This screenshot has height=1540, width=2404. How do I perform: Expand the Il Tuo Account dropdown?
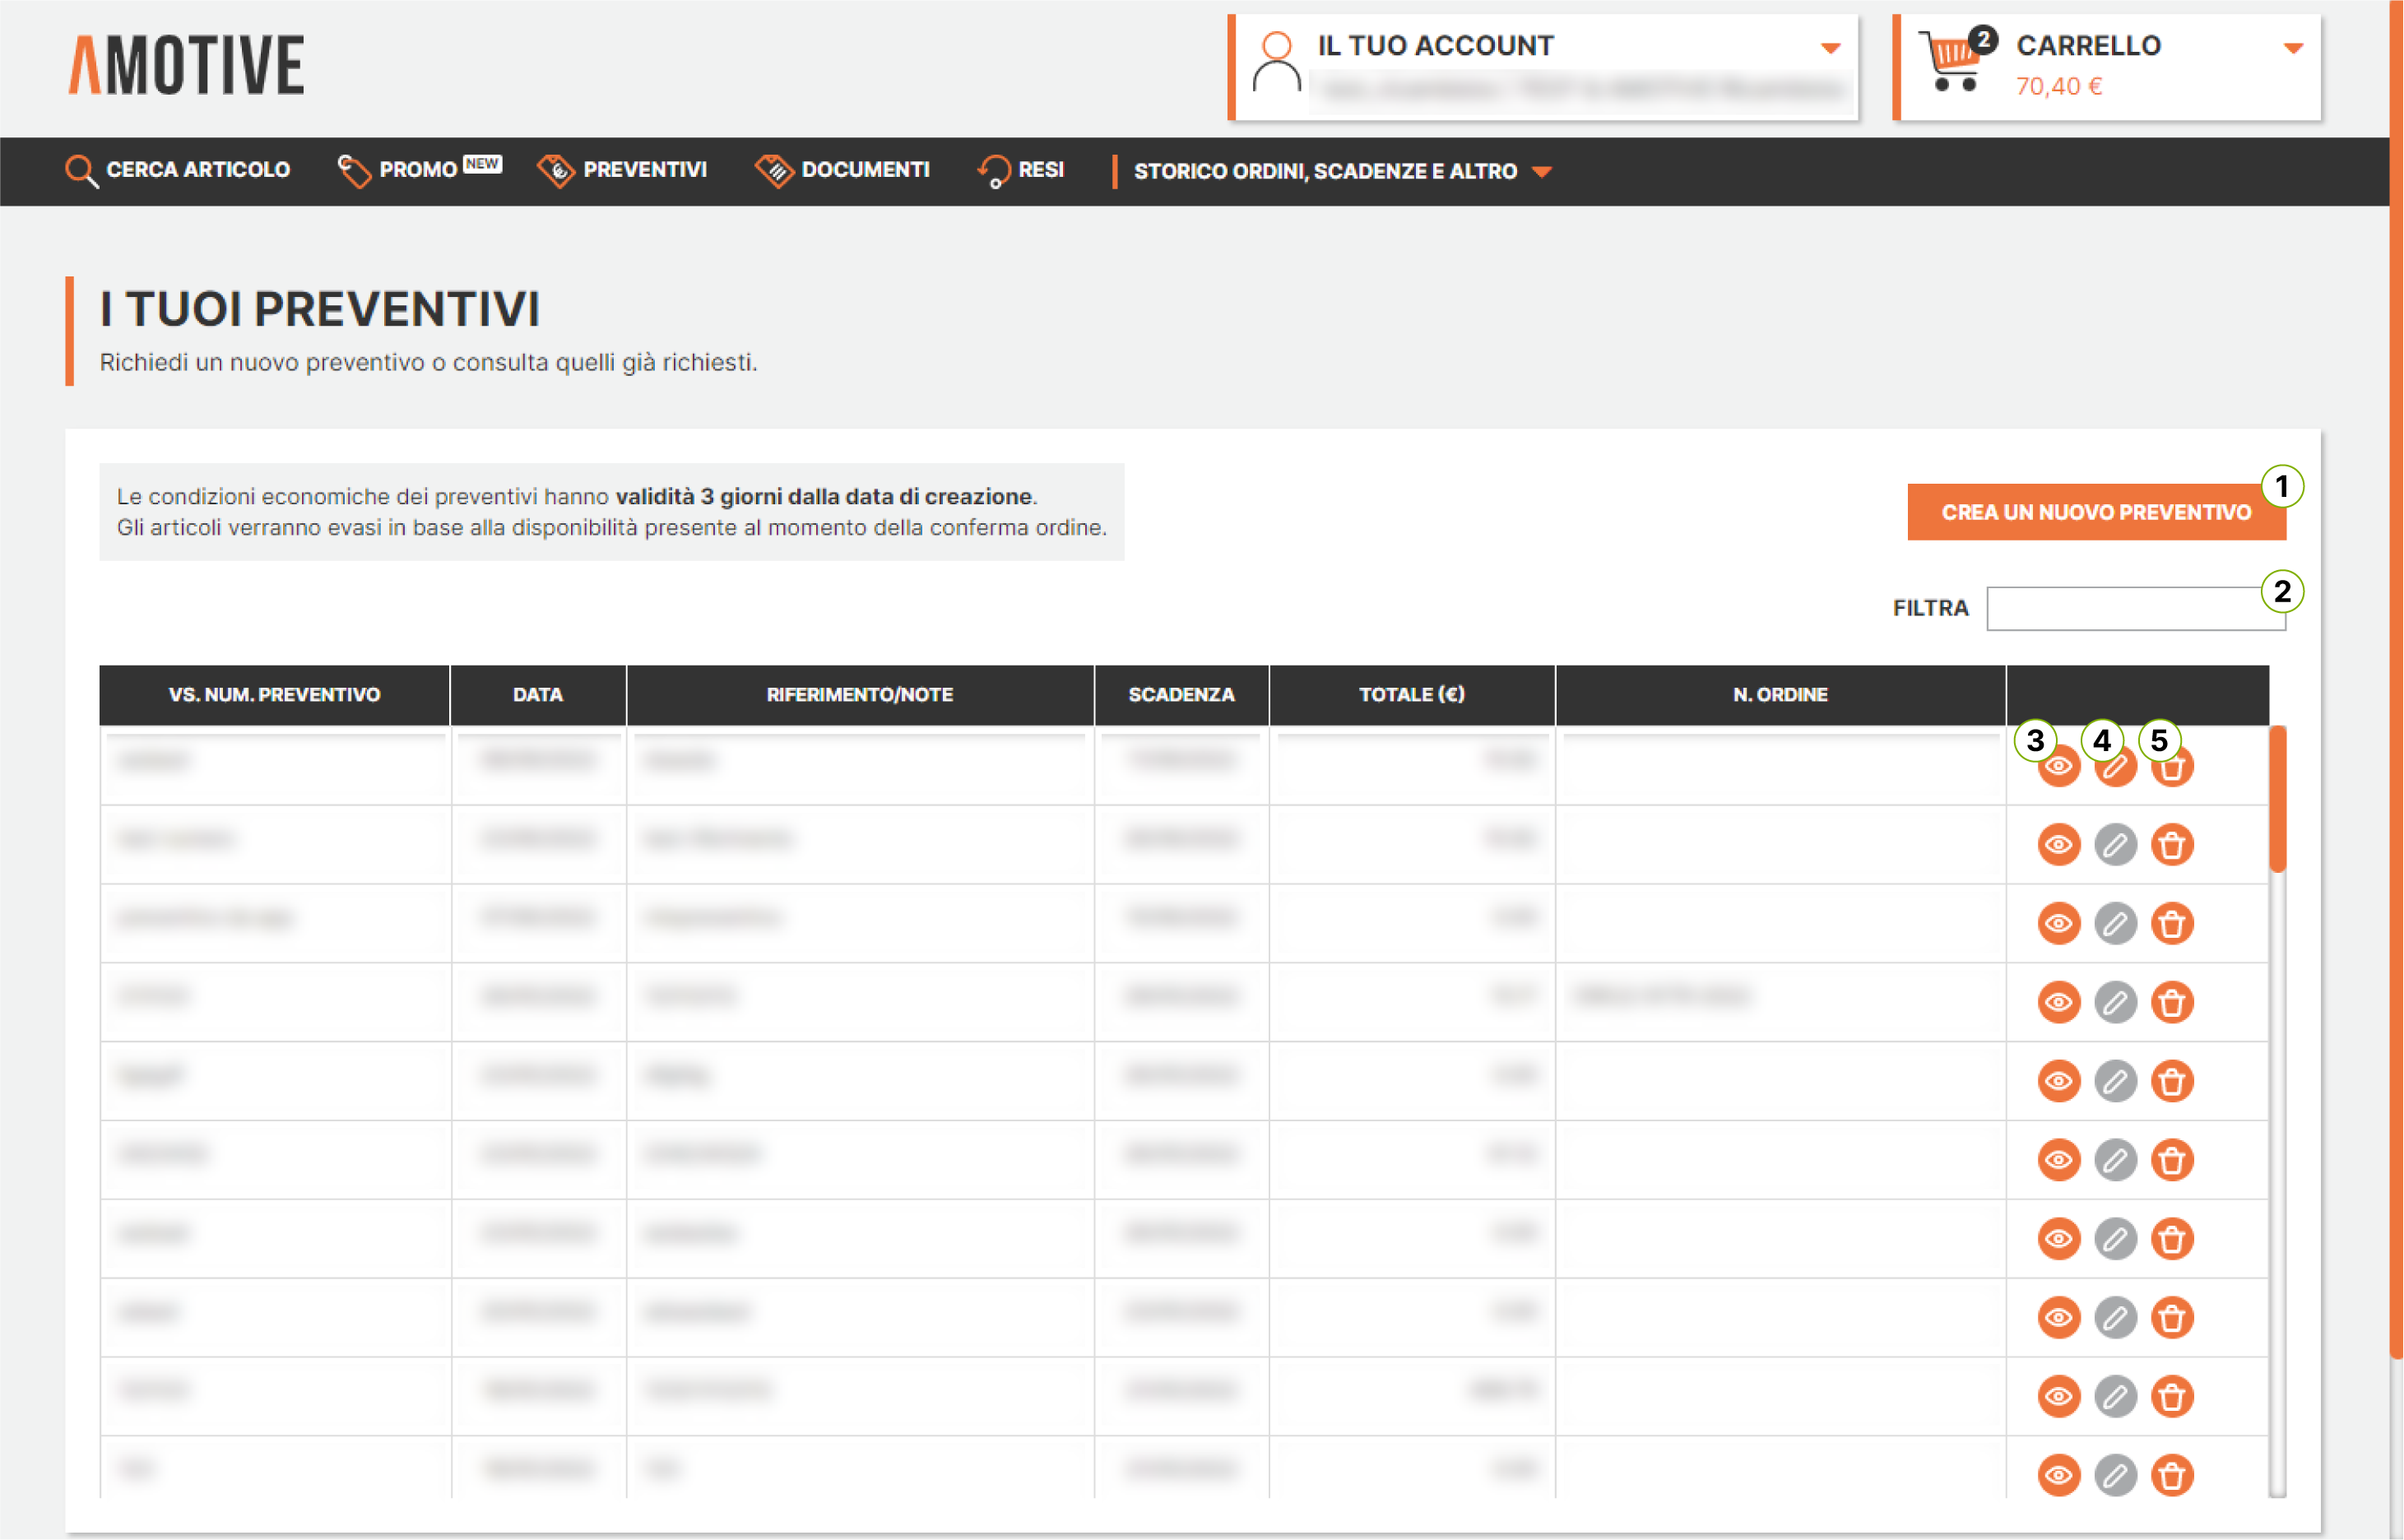click(1830, 48)
